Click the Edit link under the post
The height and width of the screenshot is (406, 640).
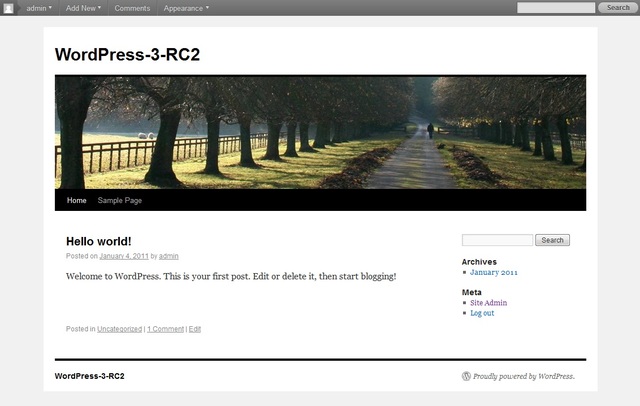coord(195,329)
